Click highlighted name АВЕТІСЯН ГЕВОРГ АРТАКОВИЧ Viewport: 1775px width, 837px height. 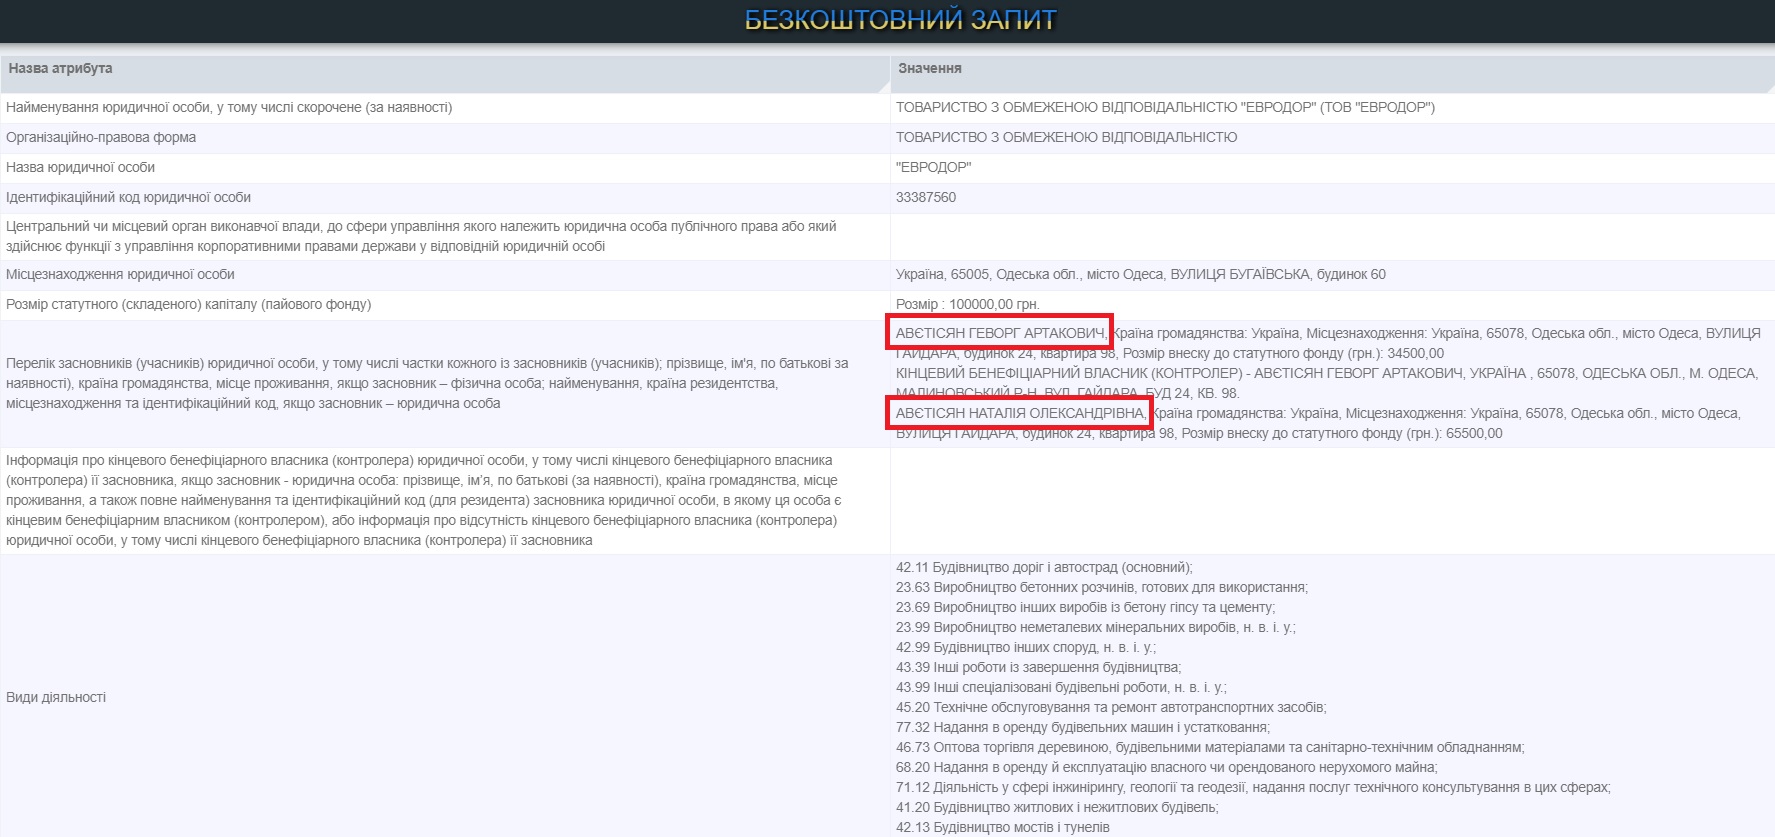pyautogui.click(x=1000, y=333)
